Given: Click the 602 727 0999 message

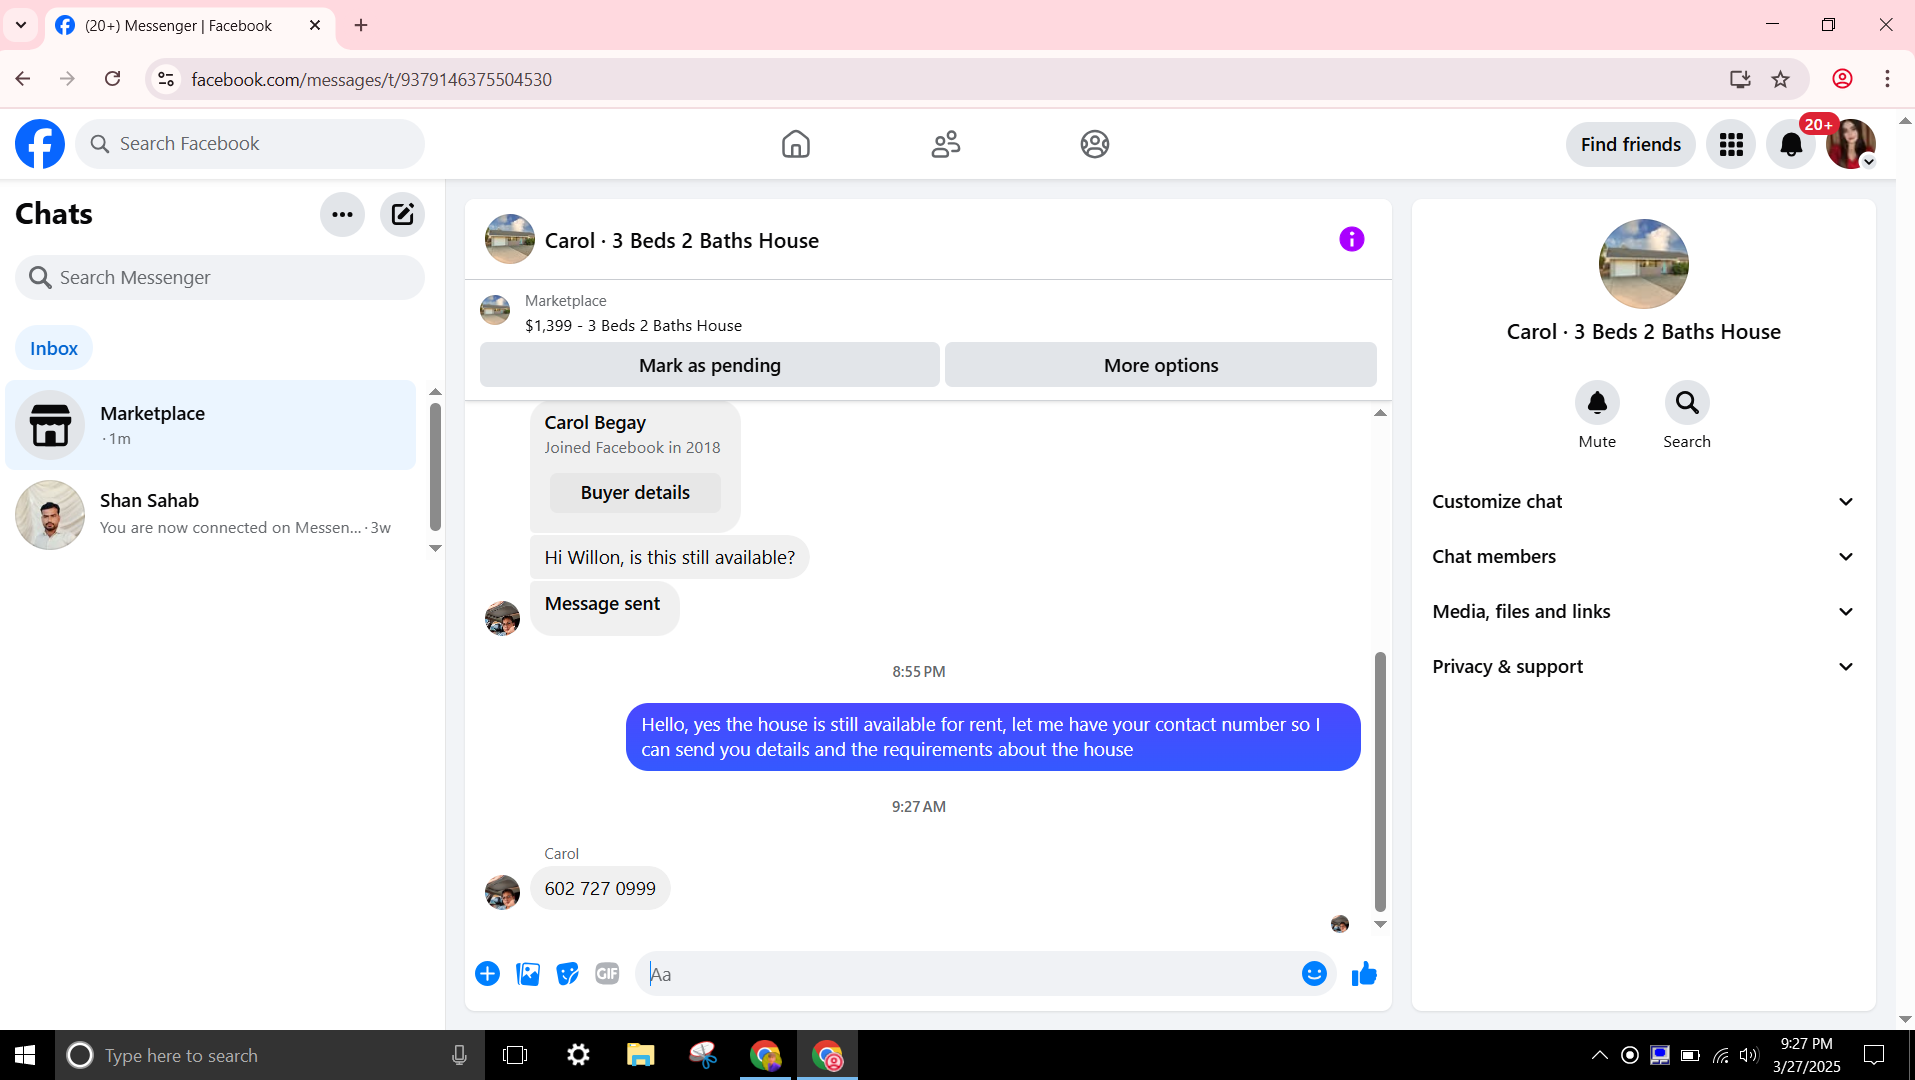Looking at the screenshot, I should pyautogui.click(x=600, y=888).
